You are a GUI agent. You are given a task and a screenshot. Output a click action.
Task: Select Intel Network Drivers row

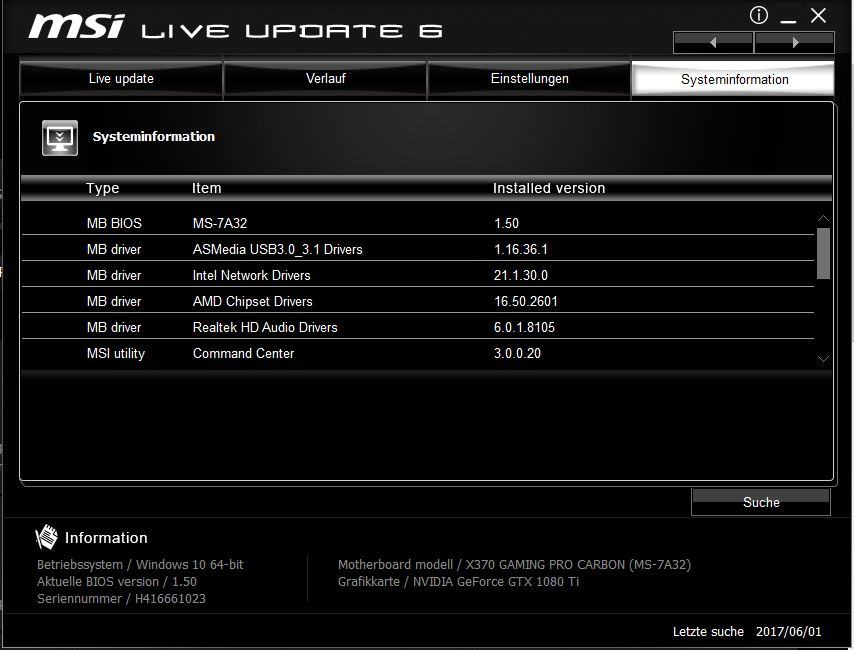418,276
